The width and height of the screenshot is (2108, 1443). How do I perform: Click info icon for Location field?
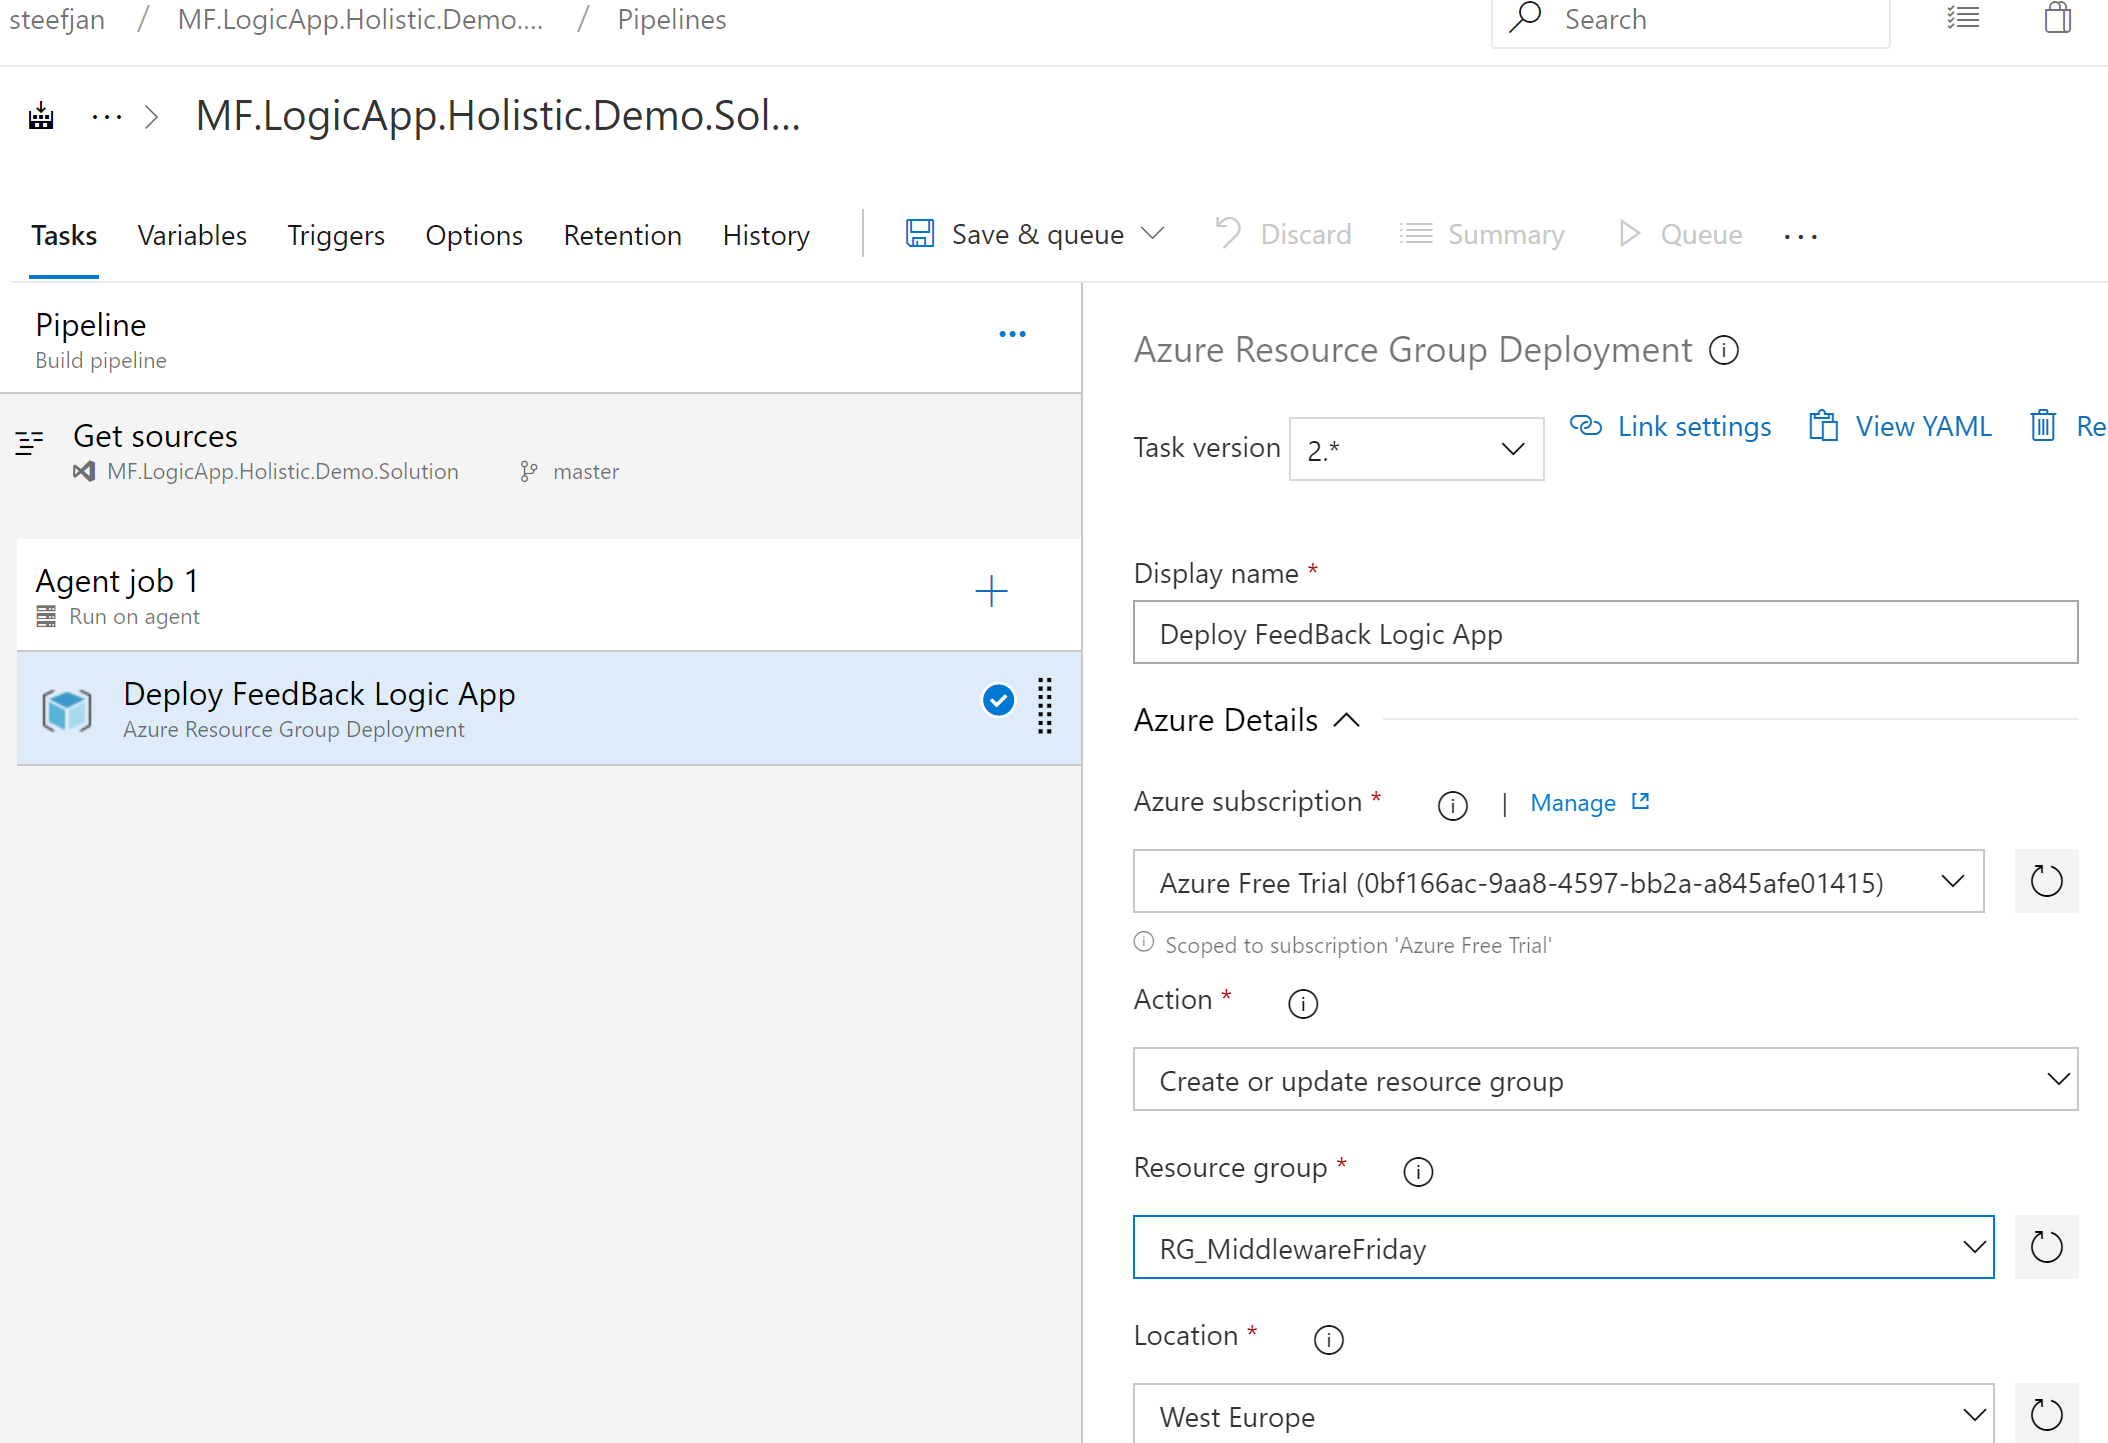(1328, 1339)
